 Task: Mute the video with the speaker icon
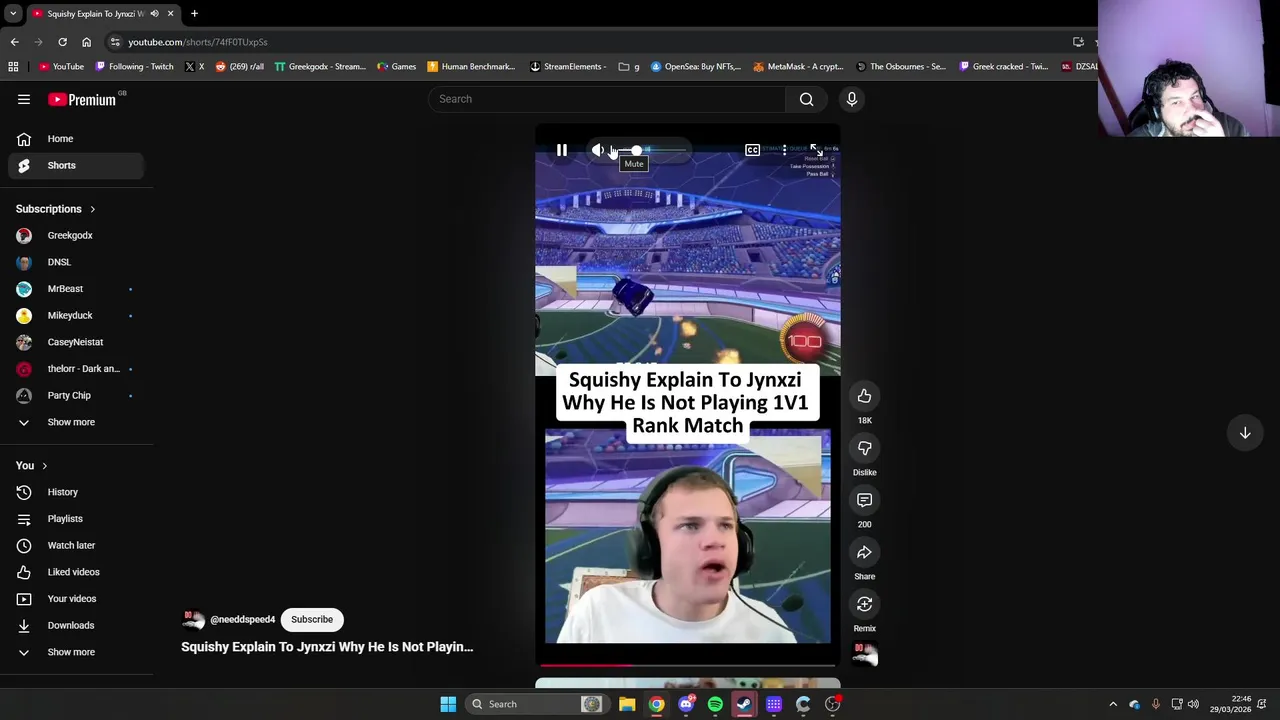coord(598,150)
